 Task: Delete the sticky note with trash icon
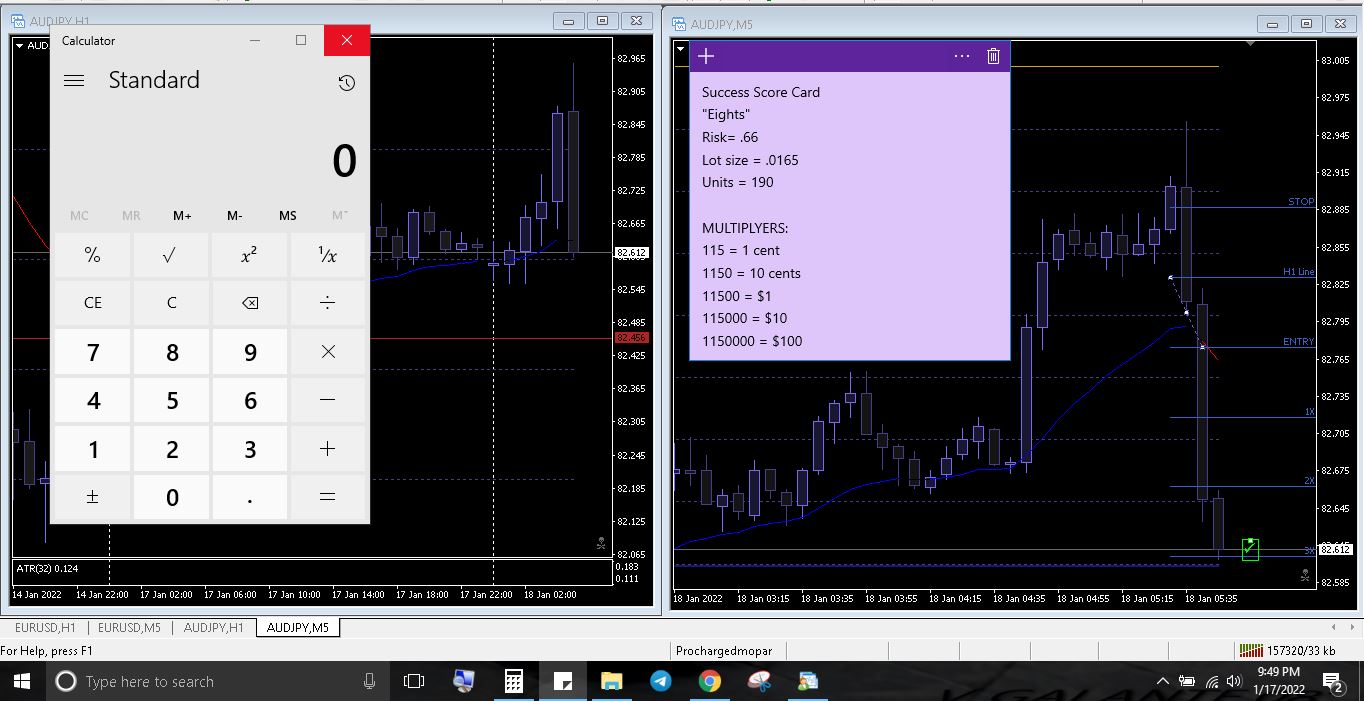993,56
